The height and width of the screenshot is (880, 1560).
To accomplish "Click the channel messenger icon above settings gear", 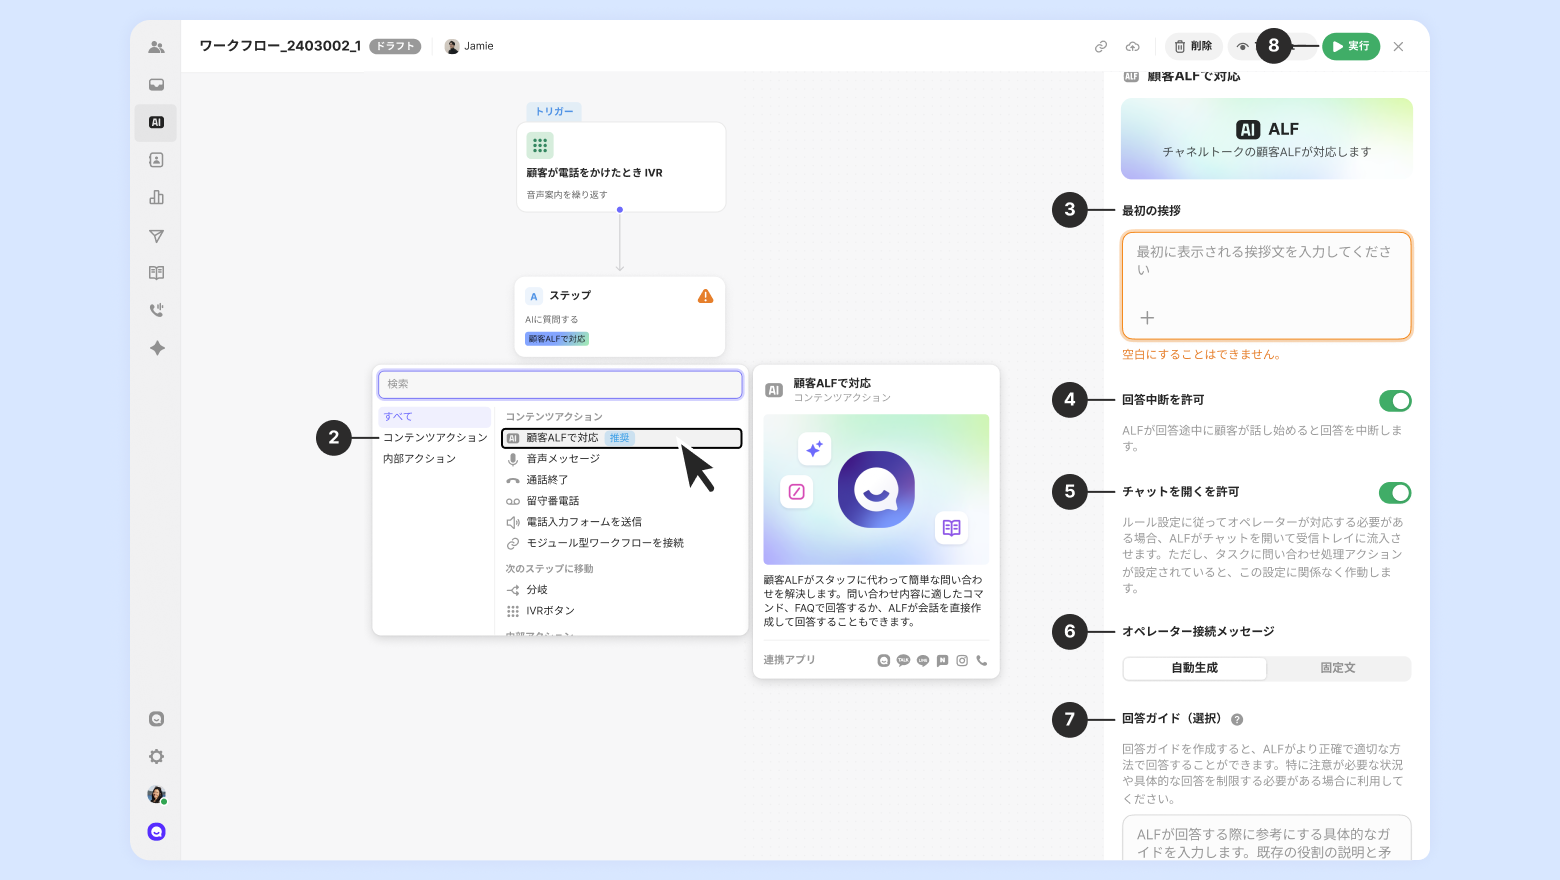I will coord(156,719).
